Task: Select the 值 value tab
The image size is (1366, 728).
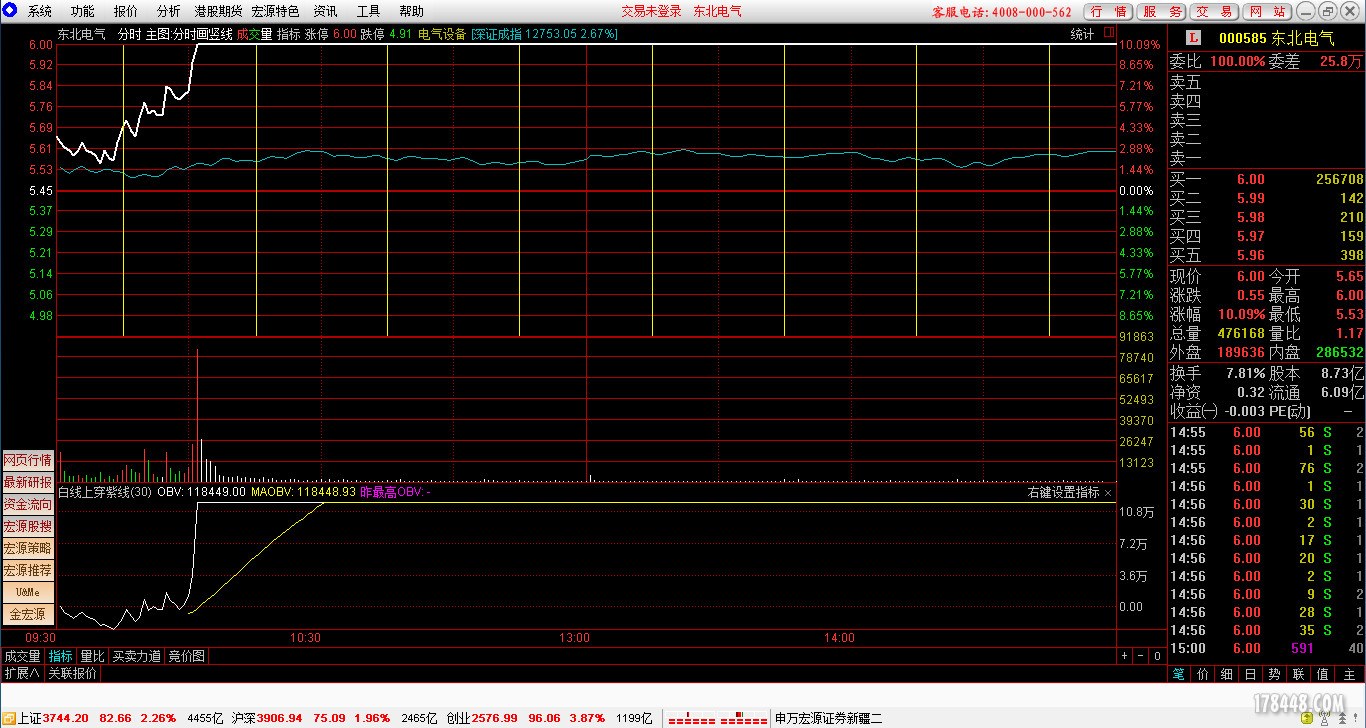Action: [1323, 675]
